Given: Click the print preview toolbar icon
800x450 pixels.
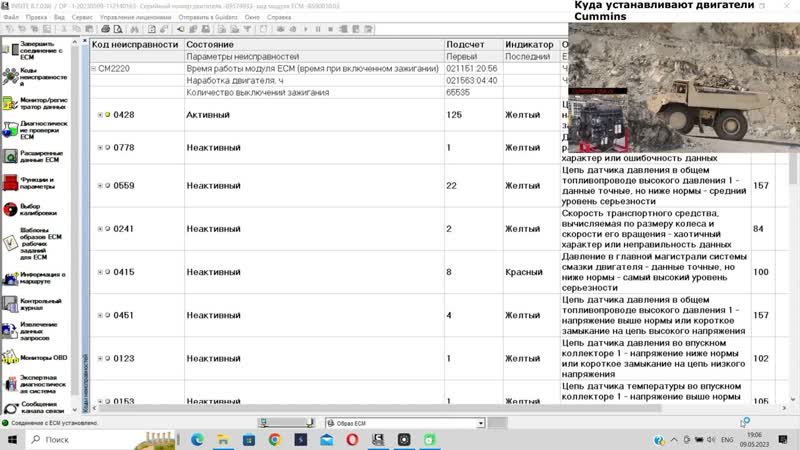Looking at the screenshot, I should click(x=118, y=29).
